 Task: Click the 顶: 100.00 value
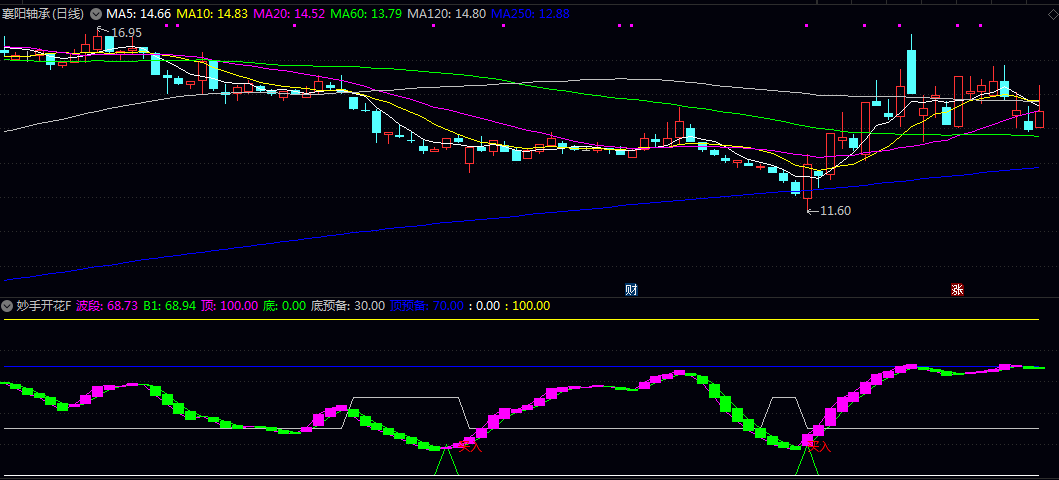click(x=230, y=306)
